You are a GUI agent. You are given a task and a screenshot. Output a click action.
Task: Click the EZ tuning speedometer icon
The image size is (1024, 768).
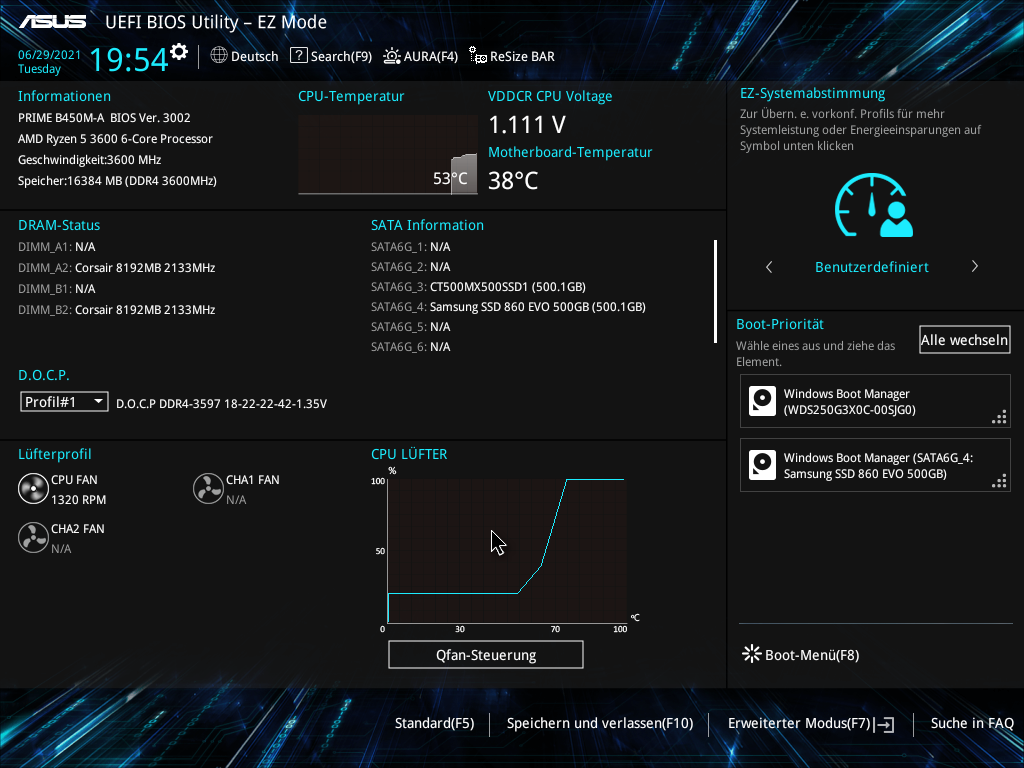(874, 206)
